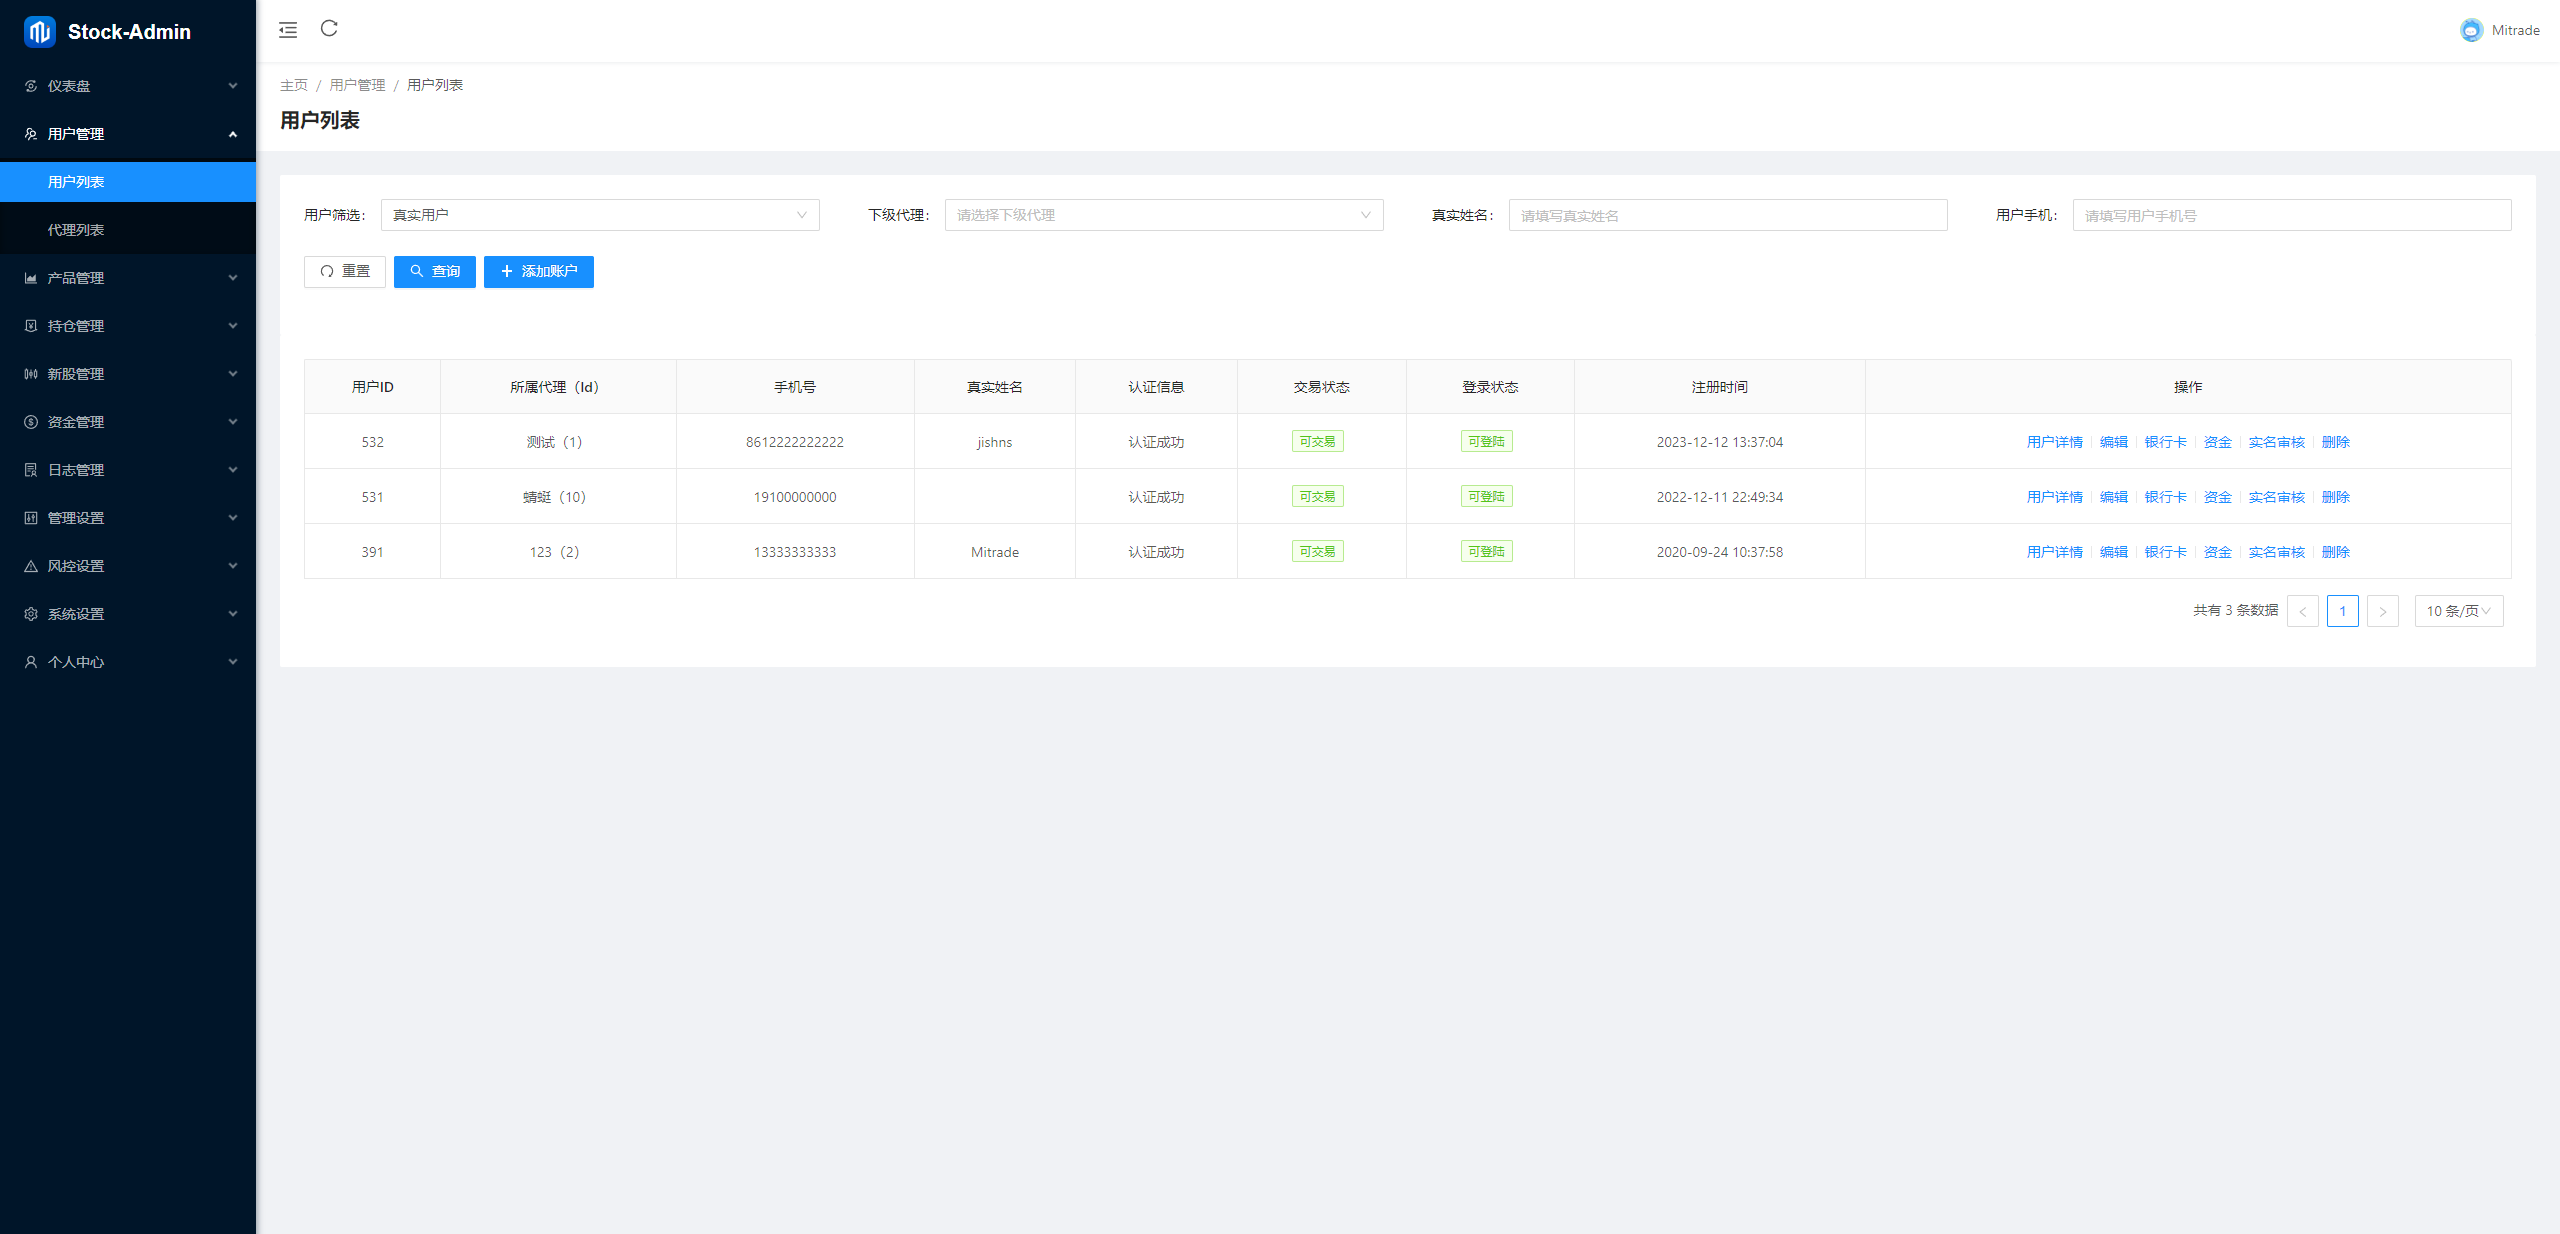Click the page refresh icon

(x=329, y=29)
